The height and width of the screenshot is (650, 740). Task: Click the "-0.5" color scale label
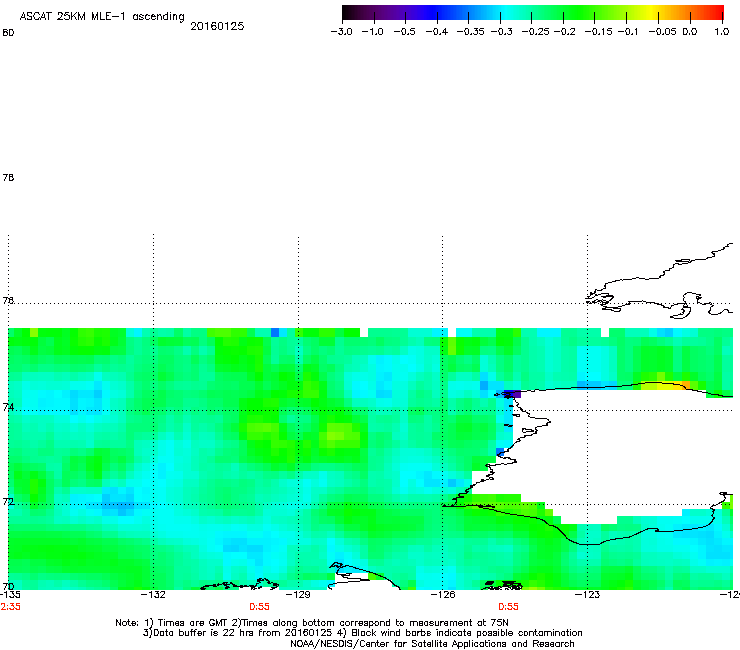[404, 32]
